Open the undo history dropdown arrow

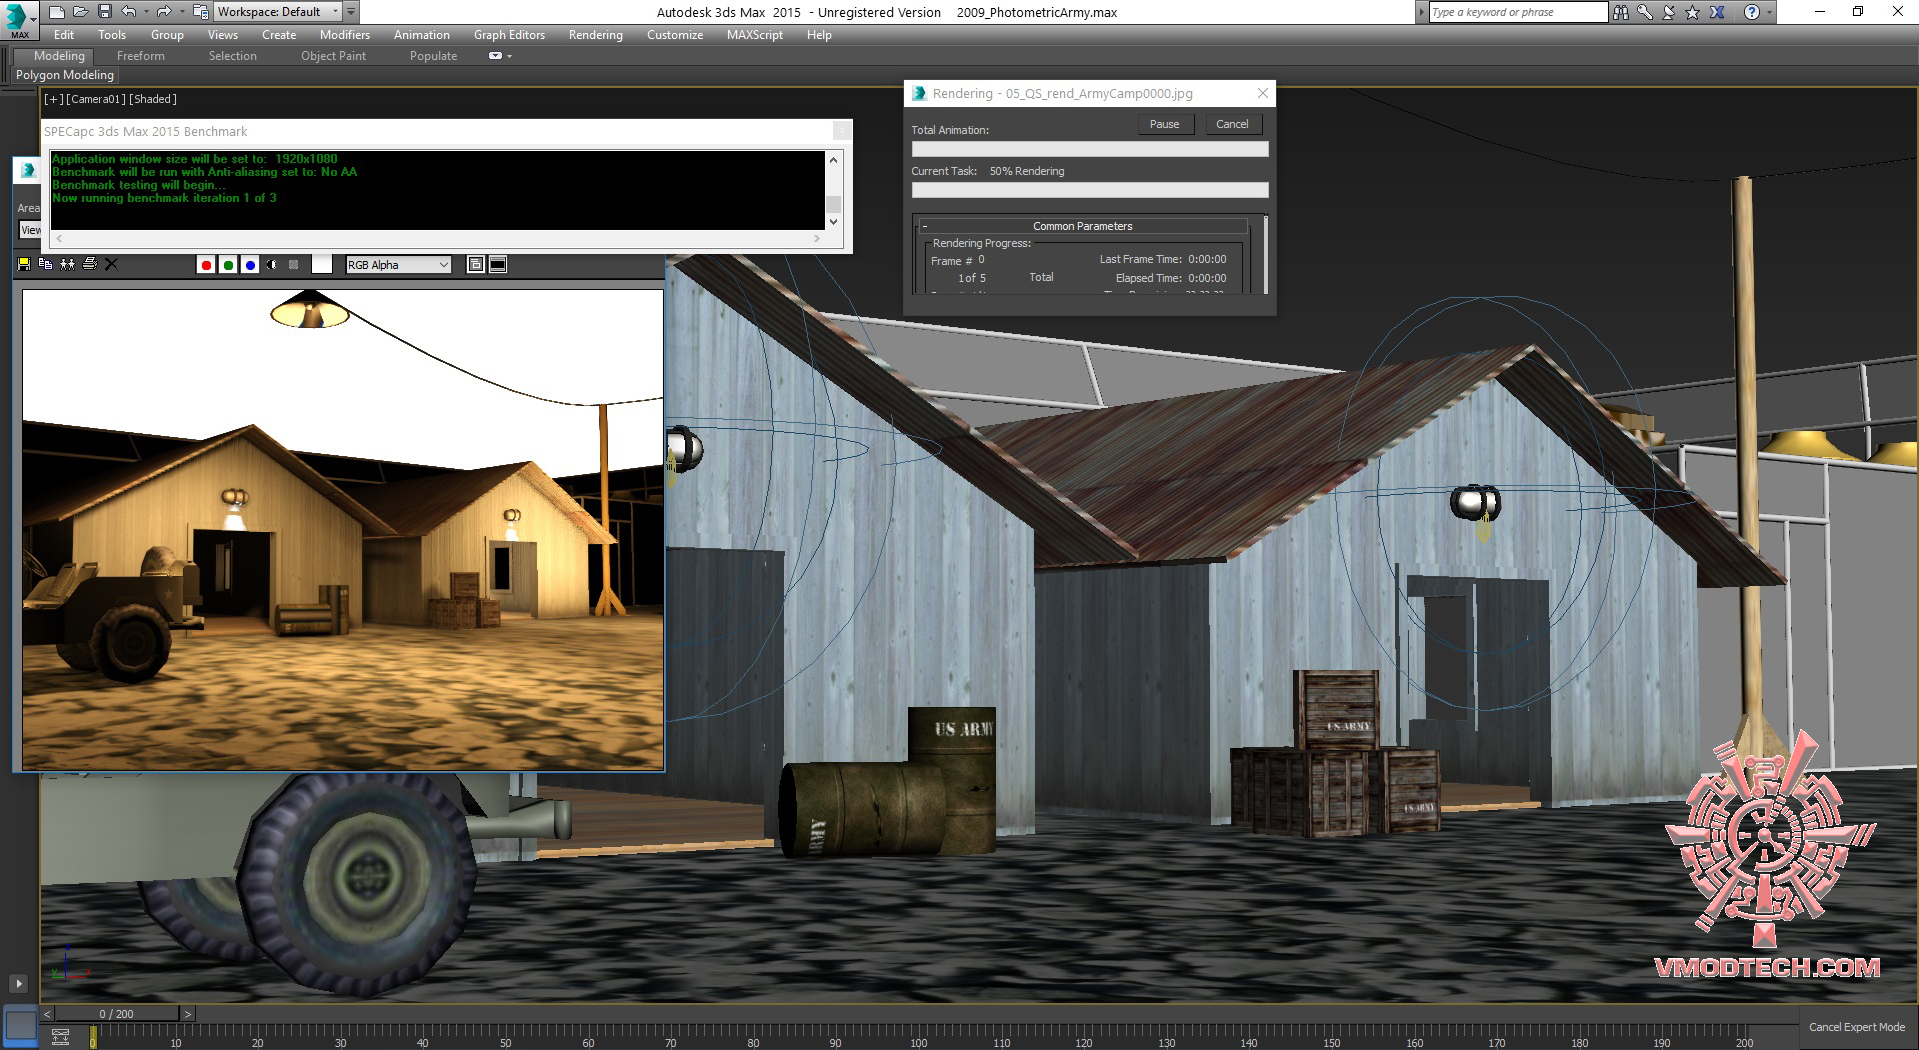coord(146,12)
